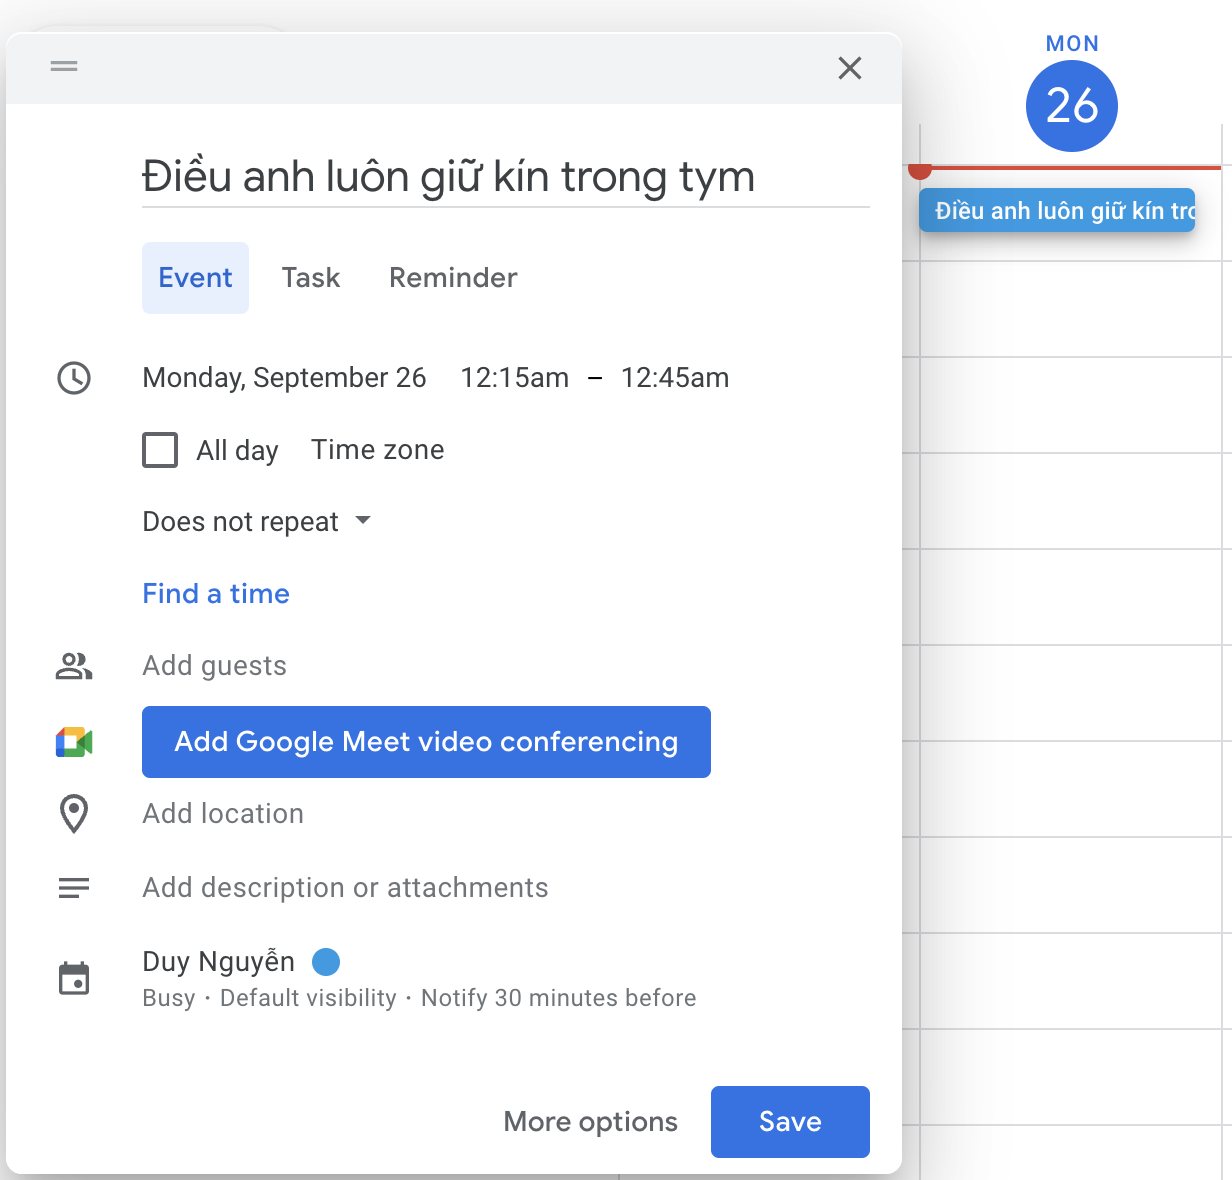Image resolution: width=1232 pixels, height=1180 pixels.
Task: Click the event chip in the calendar grid
Action: click(1057, 210)
